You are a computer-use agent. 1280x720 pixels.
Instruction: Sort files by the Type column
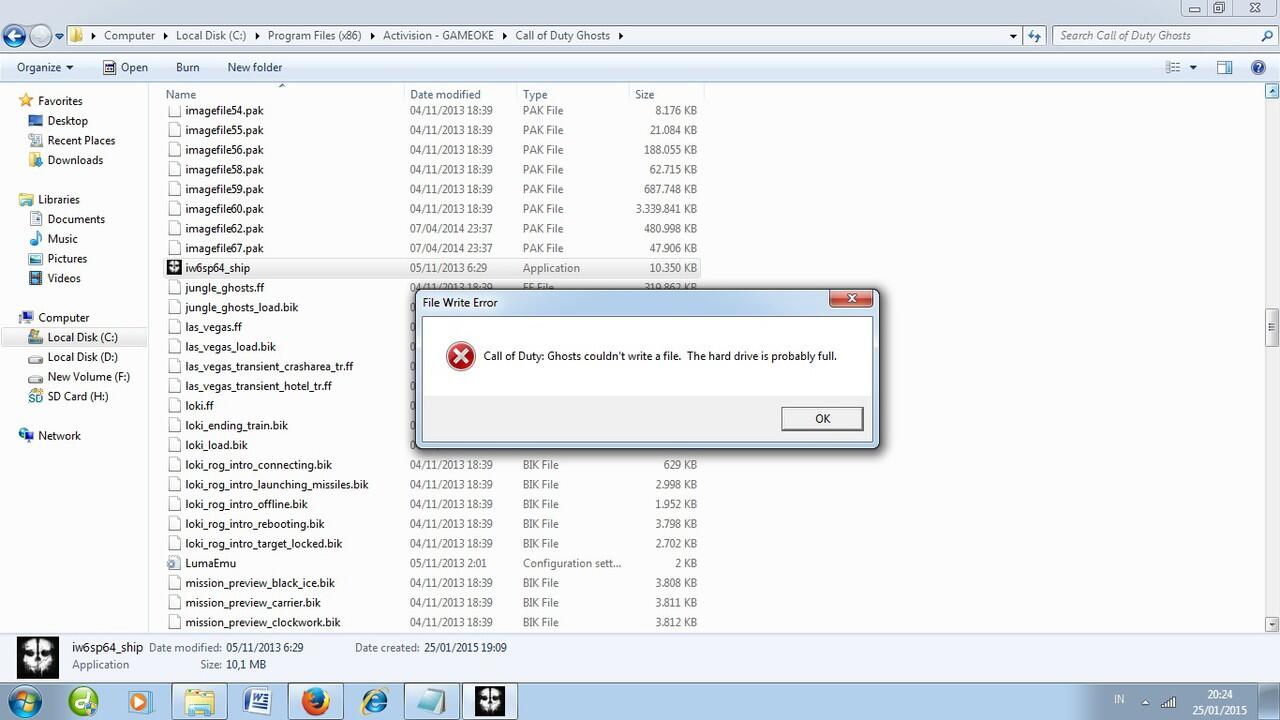tap(573, 94)
